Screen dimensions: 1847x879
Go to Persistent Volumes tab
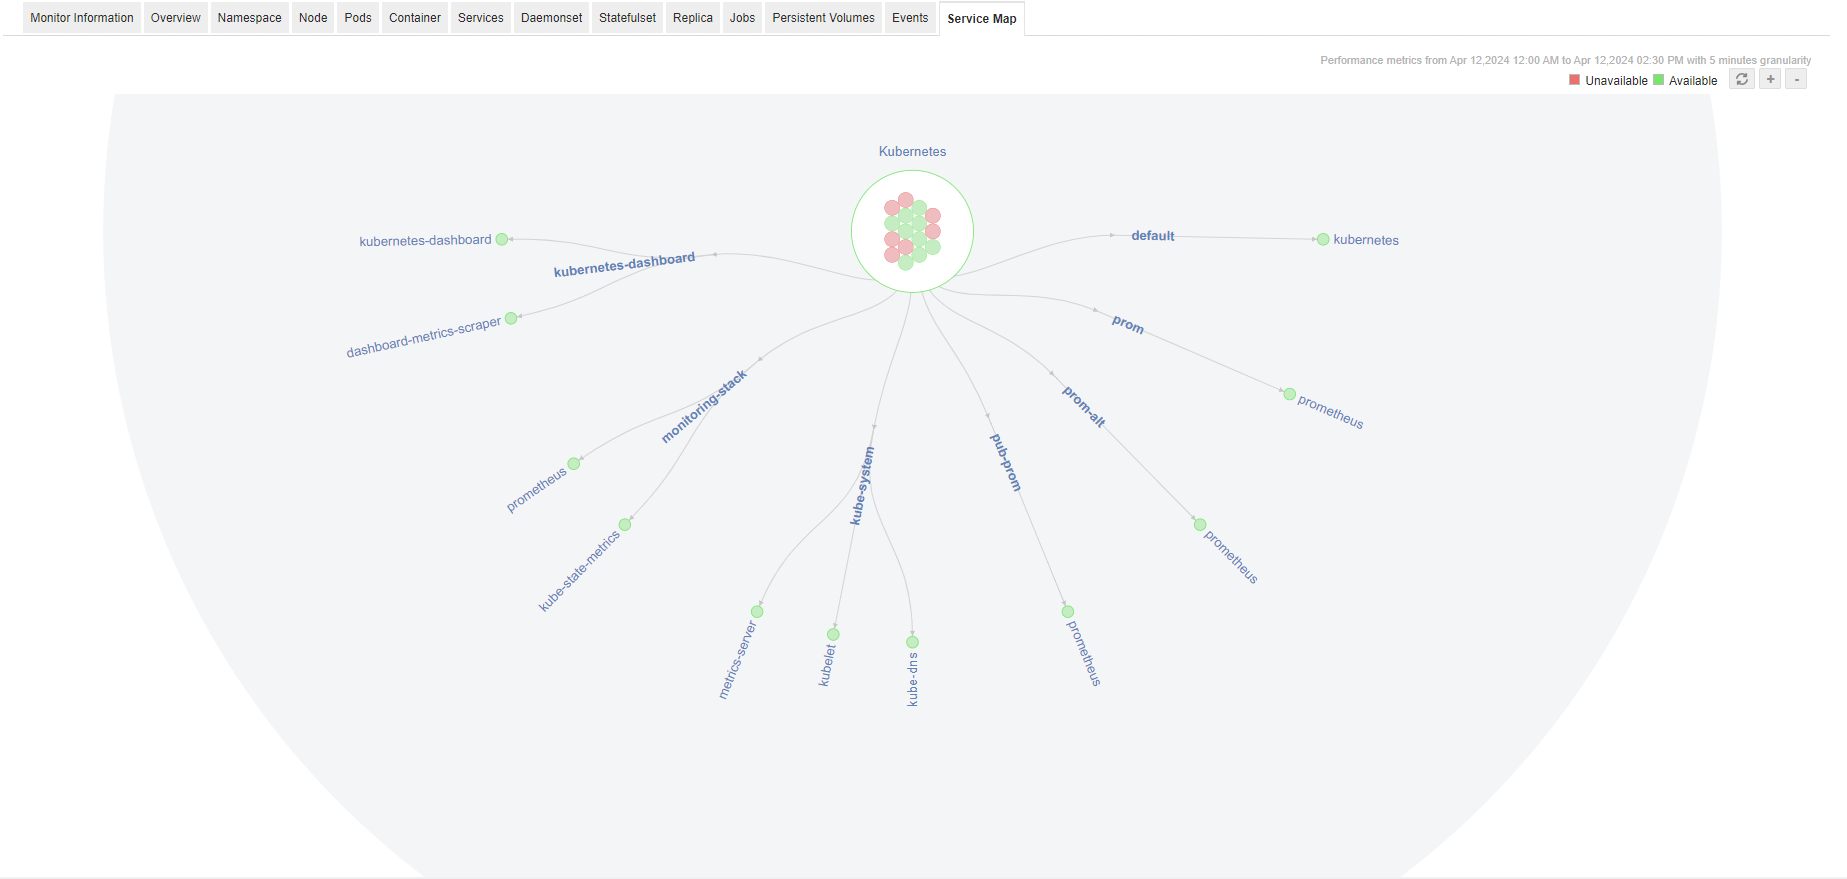[x=824, y=18]
